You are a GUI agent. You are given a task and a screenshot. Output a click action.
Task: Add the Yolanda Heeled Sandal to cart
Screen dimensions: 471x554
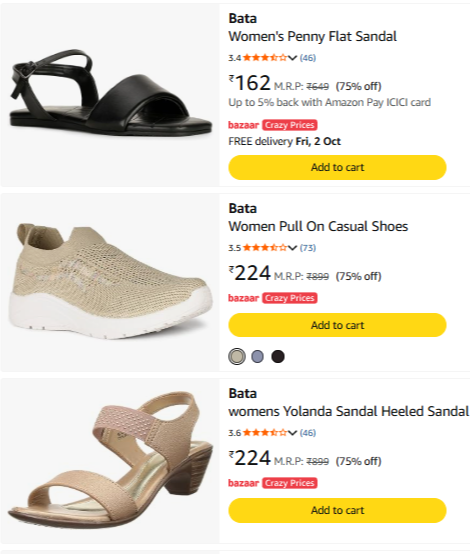click(337, 510)
